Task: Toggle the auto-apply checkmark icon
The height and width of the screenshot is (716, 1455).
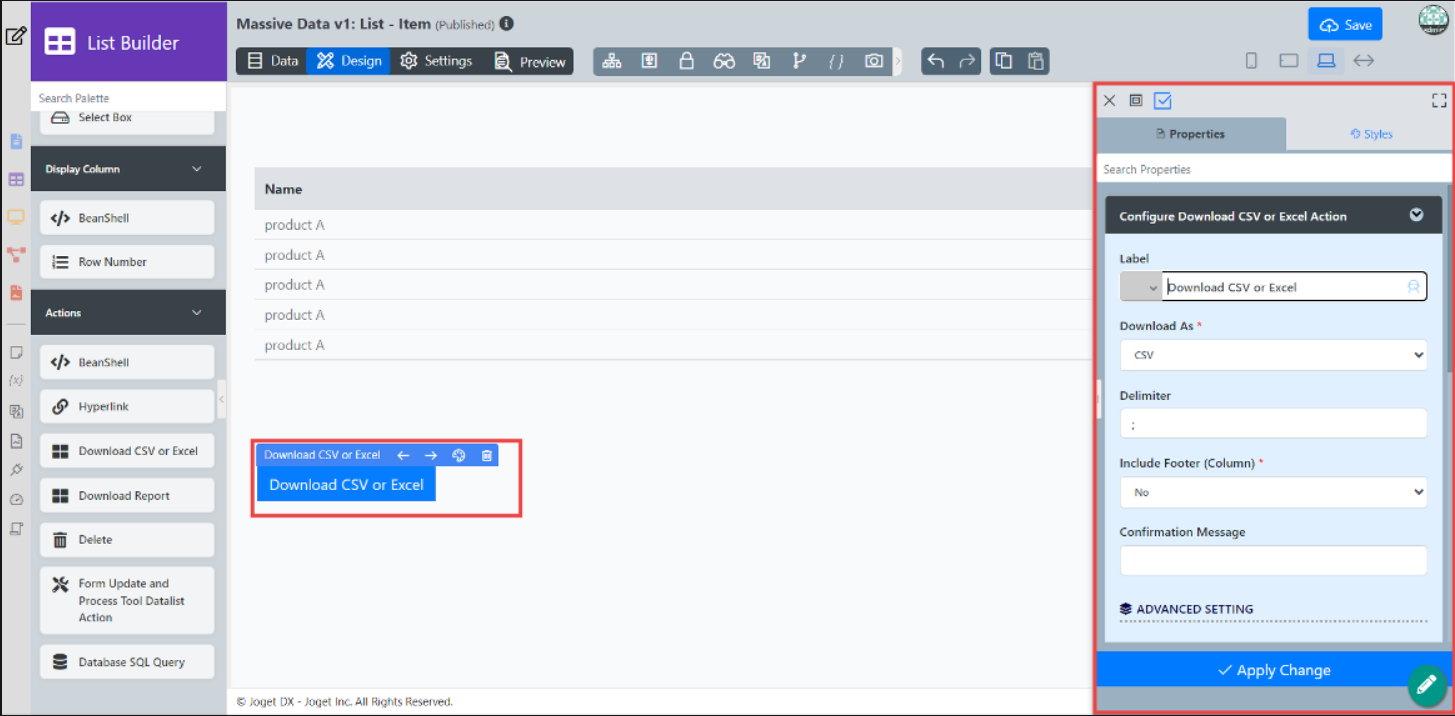Action: tap(1163, 101)
